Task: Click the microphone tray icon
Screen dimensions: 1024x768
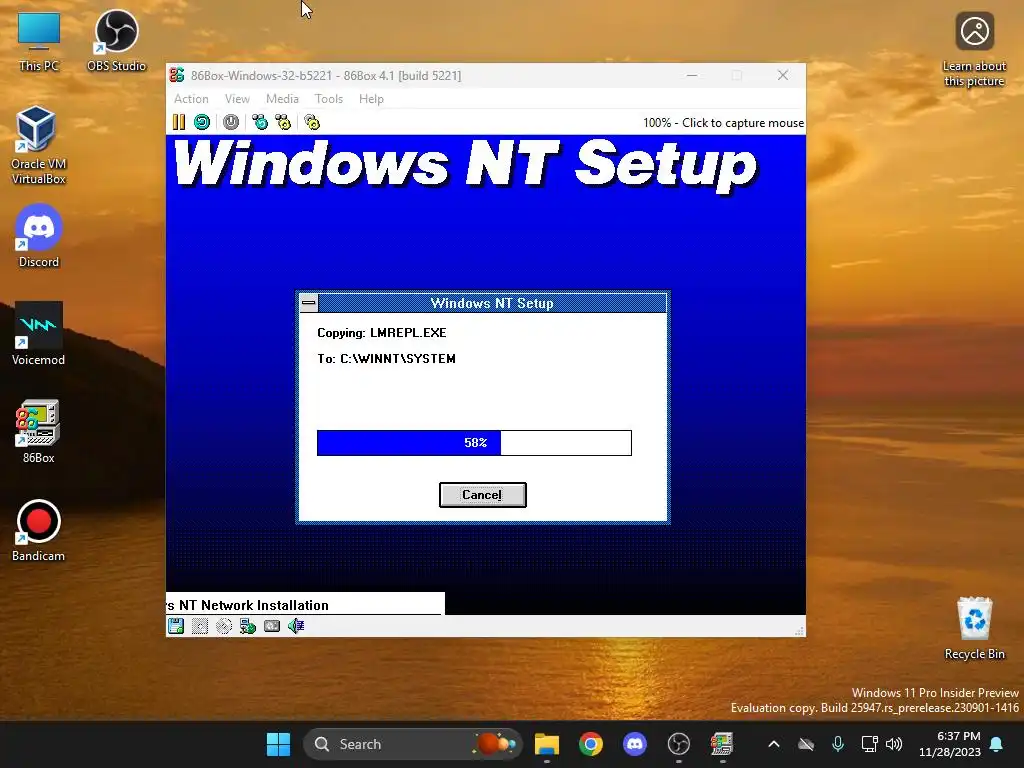Action: tap(838, 744)
